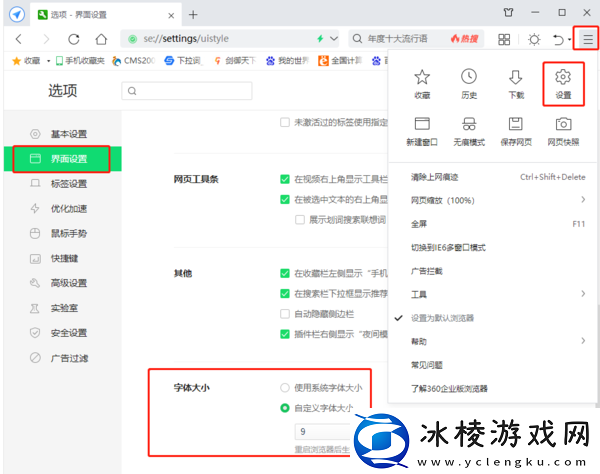The image size is (600, 474).
Task: Open dropdown arrow beside undo icon
Action: 569,39
